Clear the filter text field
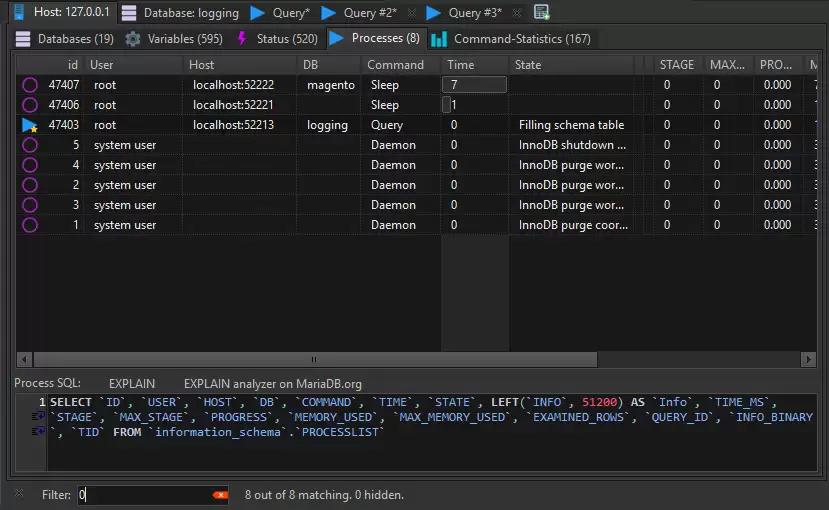Screen dimensions: 829x510 (x=220, y=495)
